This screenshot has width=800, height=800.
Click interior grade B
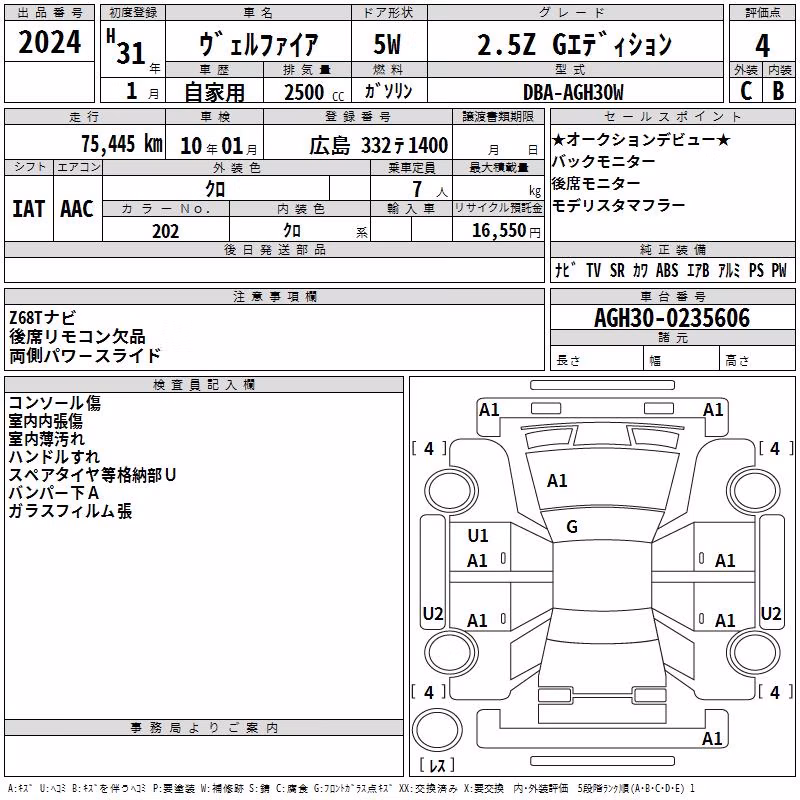(x=778, y=91)
